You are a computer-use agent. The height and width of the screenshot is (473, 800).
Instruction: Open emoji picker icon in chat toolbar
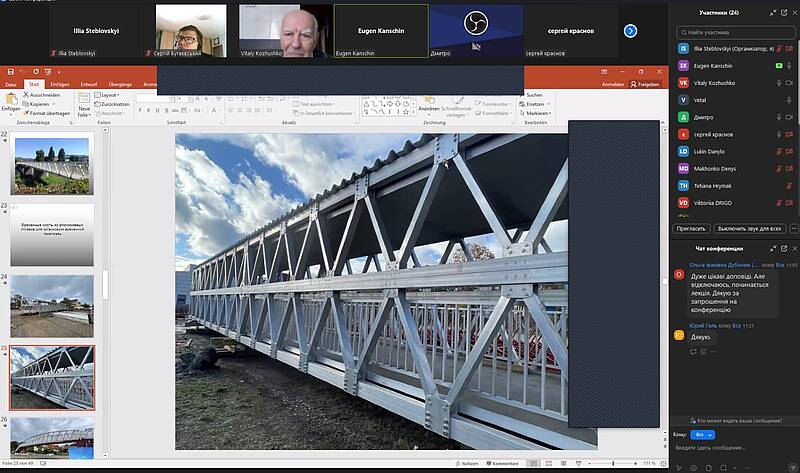[693, 467]
